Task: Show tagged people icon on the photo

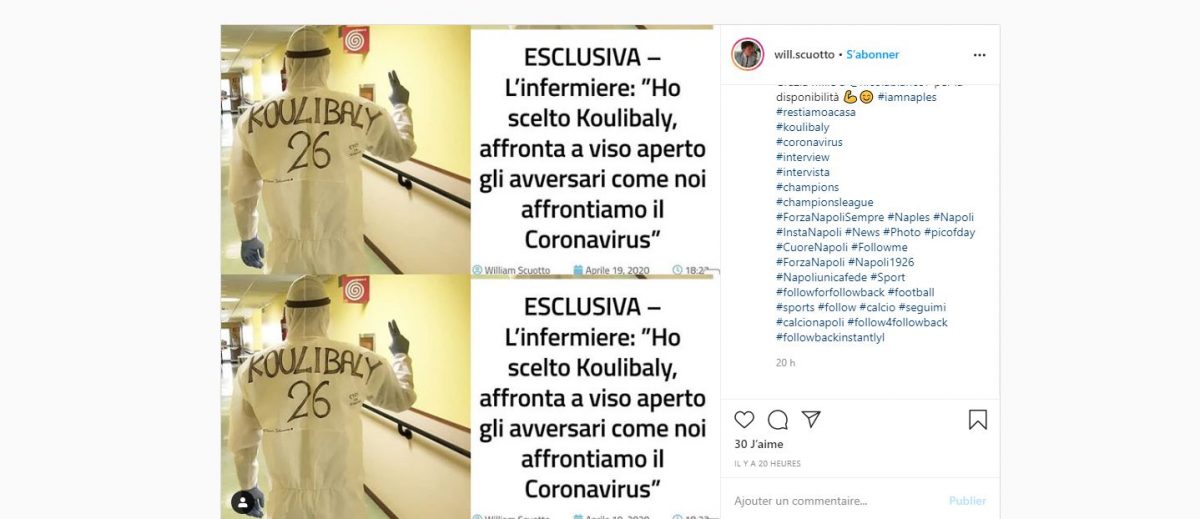Action: click(243, 501)
